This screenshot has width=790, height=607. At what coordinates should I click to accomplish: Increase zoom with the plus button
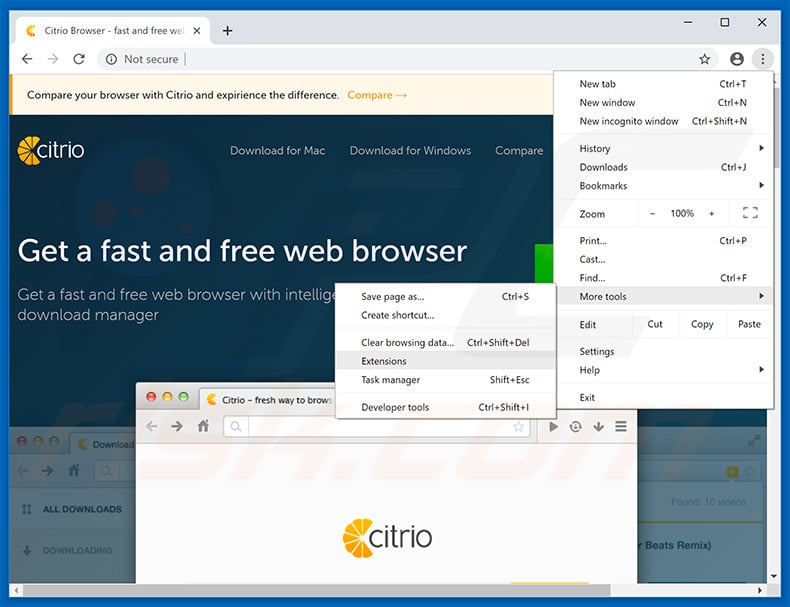click(x=711, y=214)
